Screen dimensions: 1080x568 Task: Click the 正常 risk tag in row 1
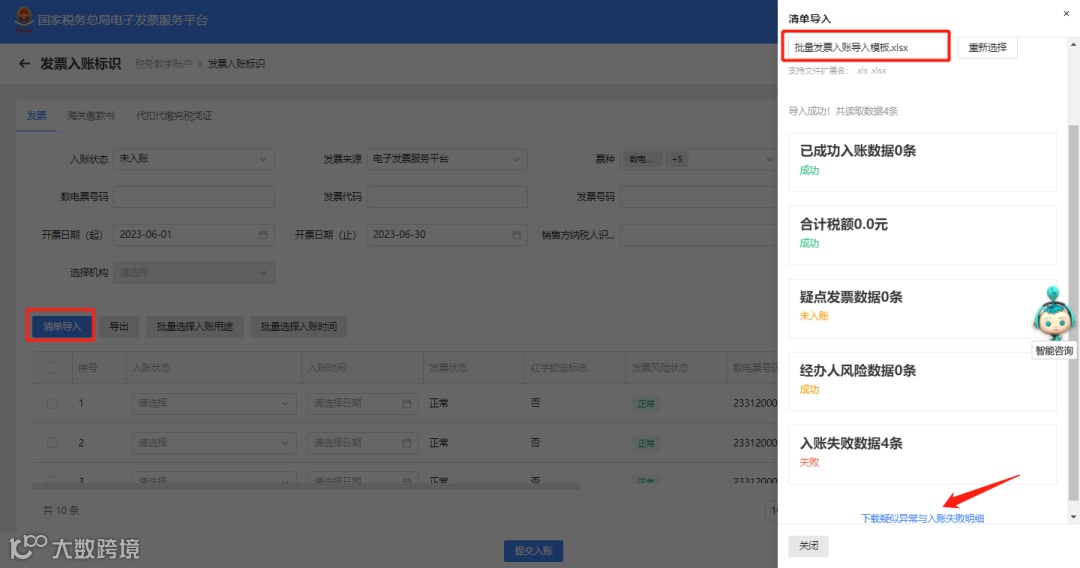645,403
